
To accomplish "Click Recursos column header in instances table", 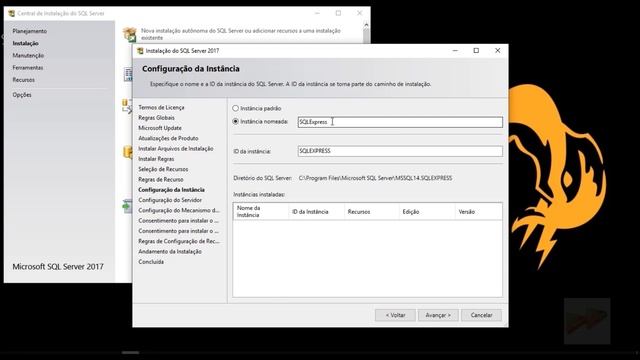I will tap(372, 211).
